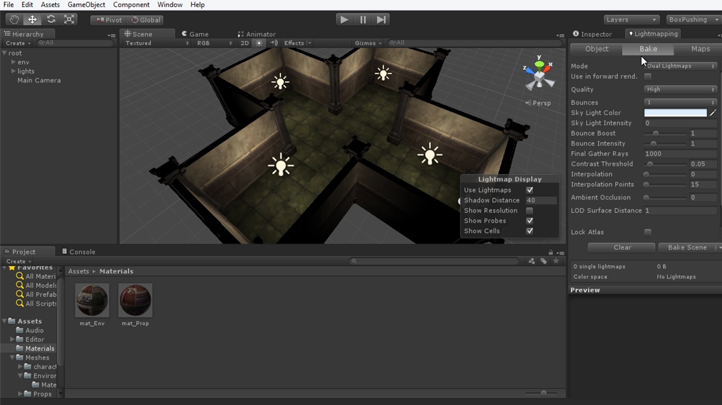722x405 pixels.
Task: Select the Hand tool
Action: tap(14, 19)
